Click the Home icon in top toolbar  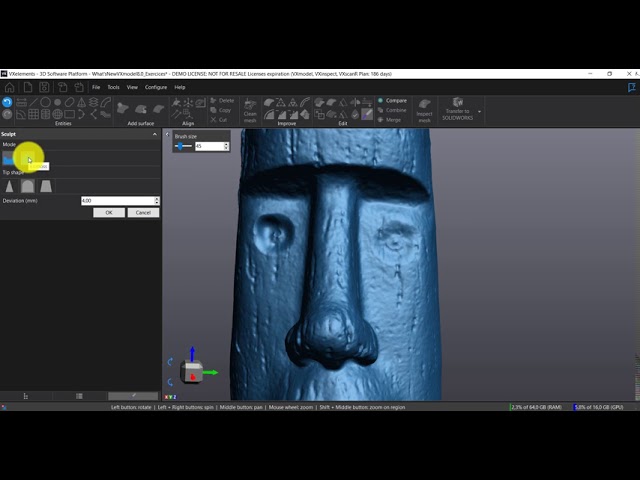coord(8,87)
